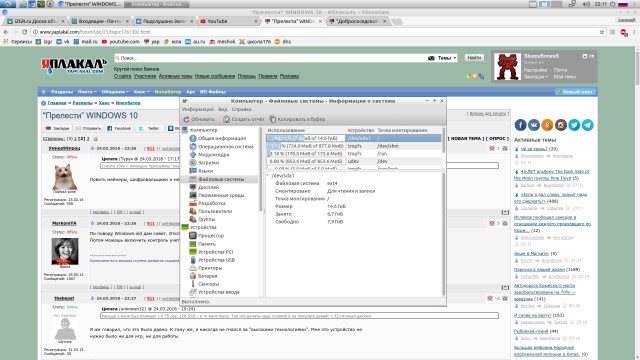Select Файловые системы in the sidebar
The height and width of the screenshot is (360, 640).
click(x=221, y=179)
